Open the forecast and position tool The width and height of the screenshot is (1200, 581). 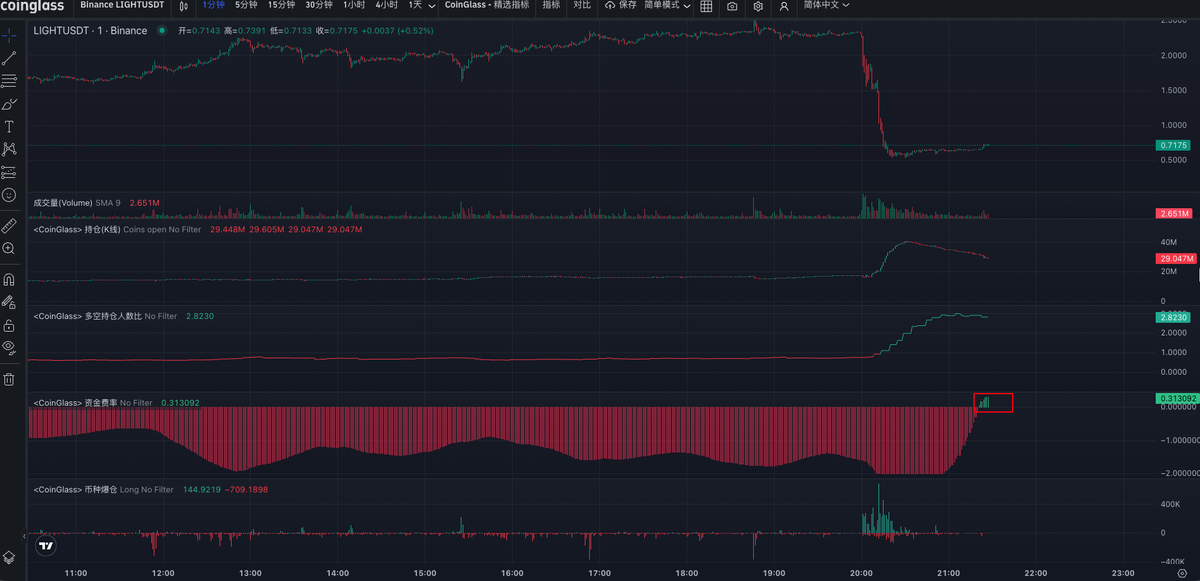click(9, 171)
